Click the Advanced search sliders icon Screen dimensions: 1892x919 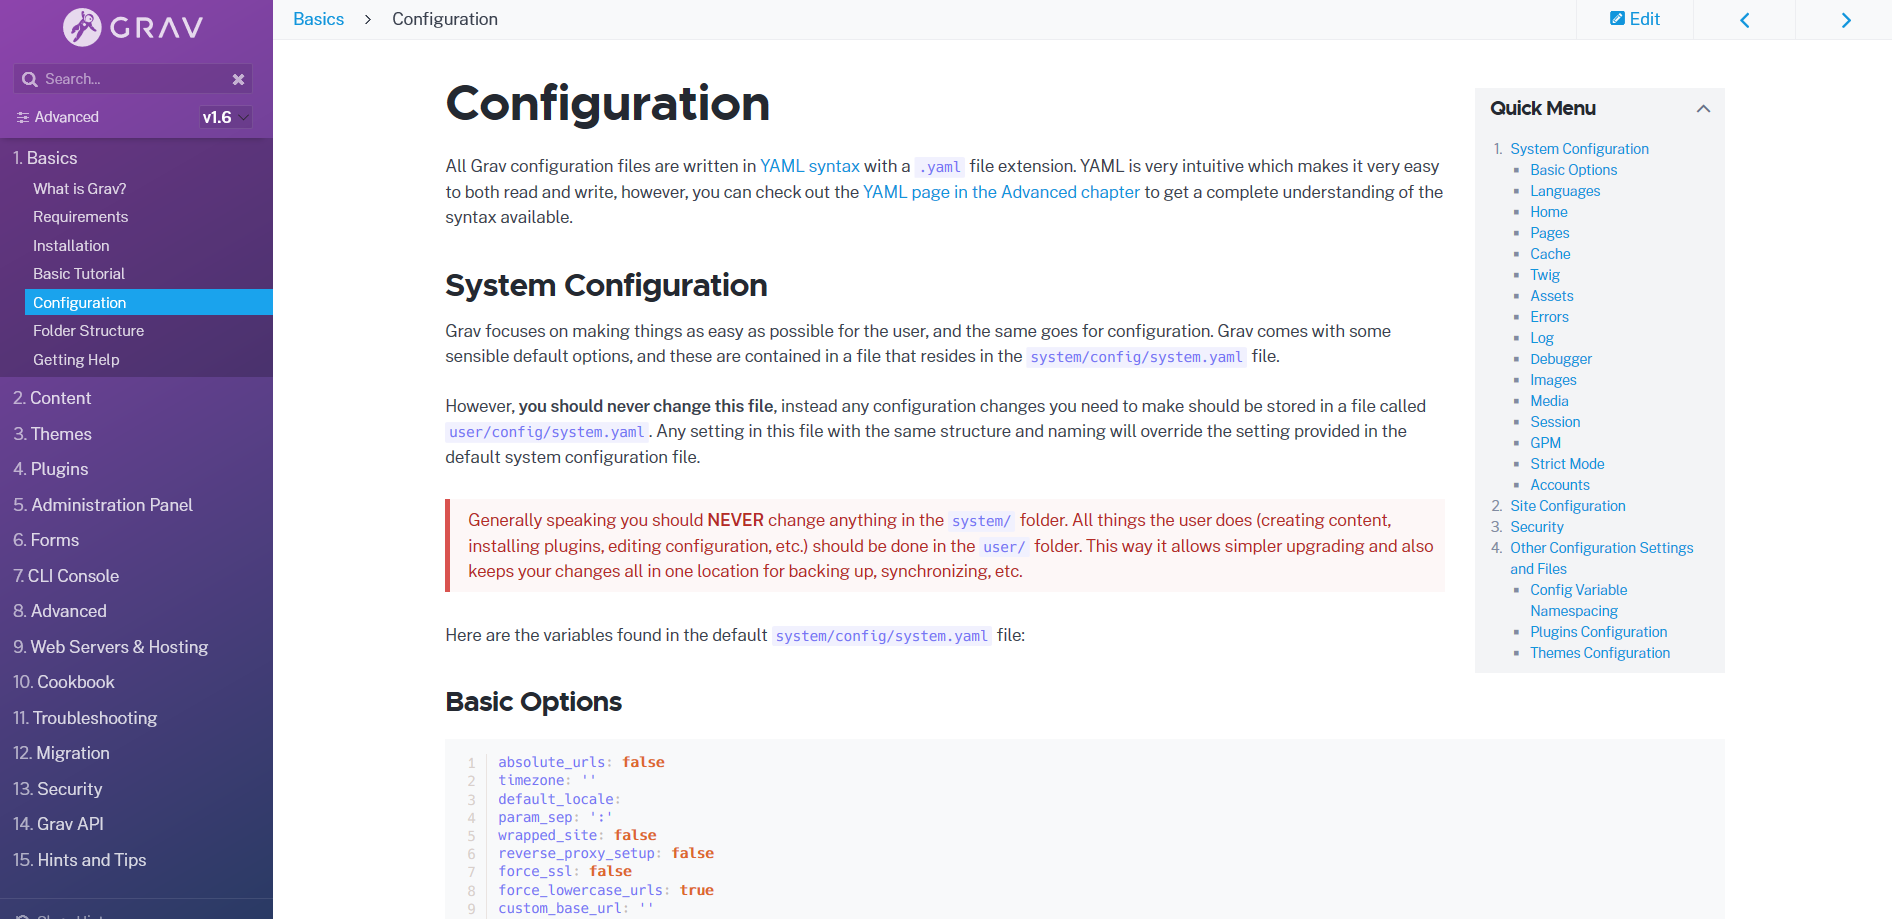coord(22,117)
